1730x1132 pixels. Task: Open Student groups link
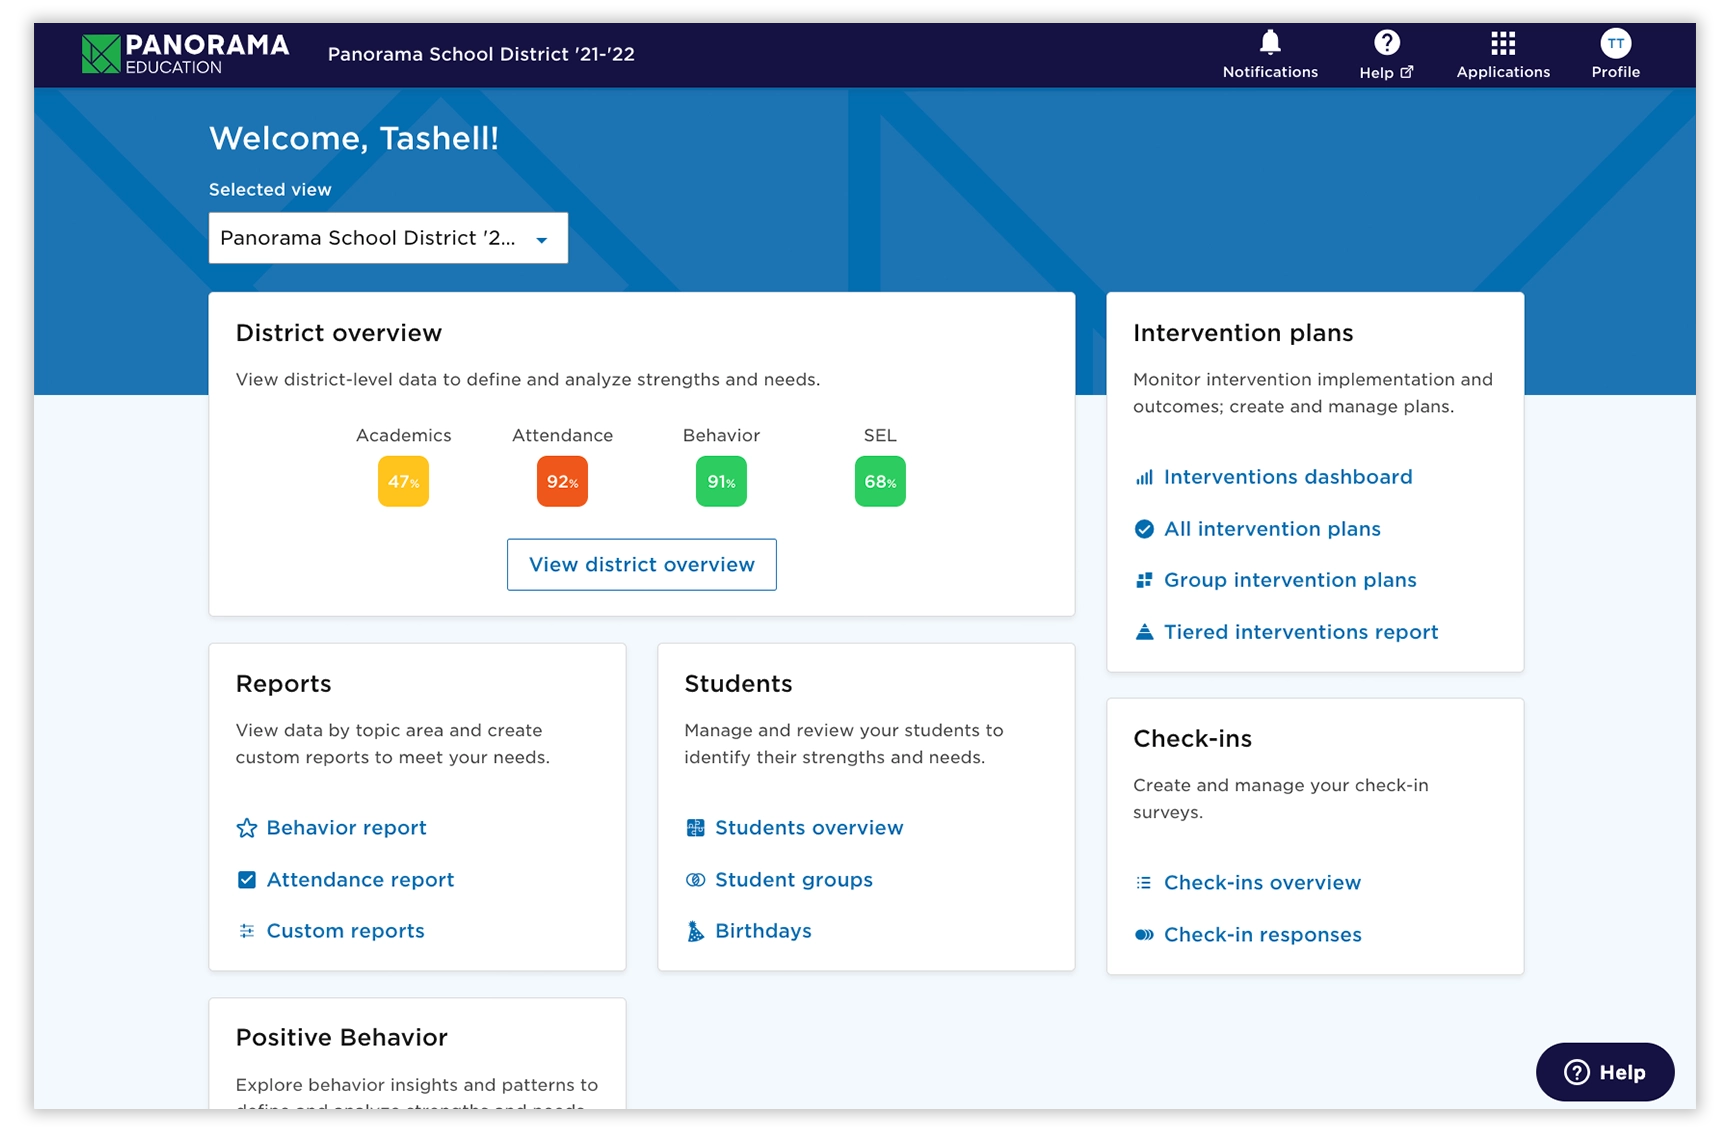794,880
